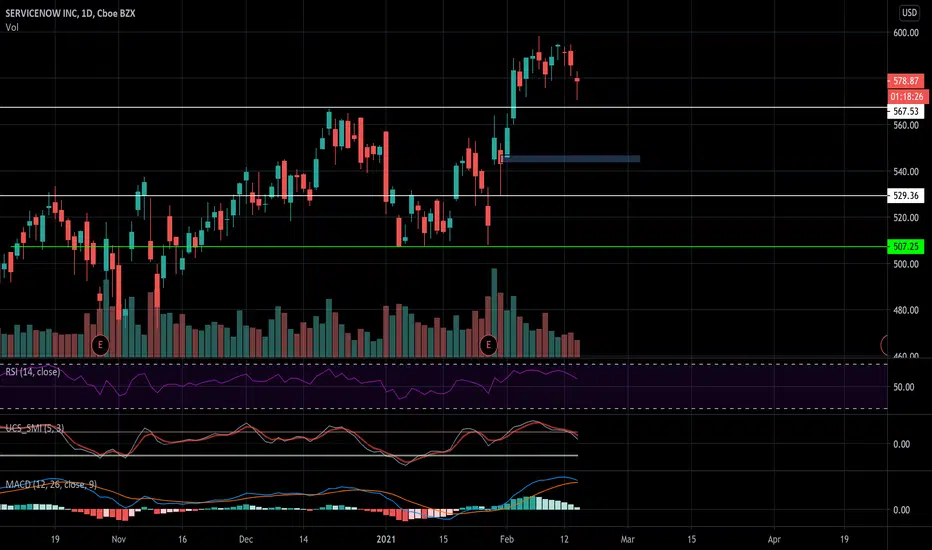Click the Vol indicator label

[12, 27]
